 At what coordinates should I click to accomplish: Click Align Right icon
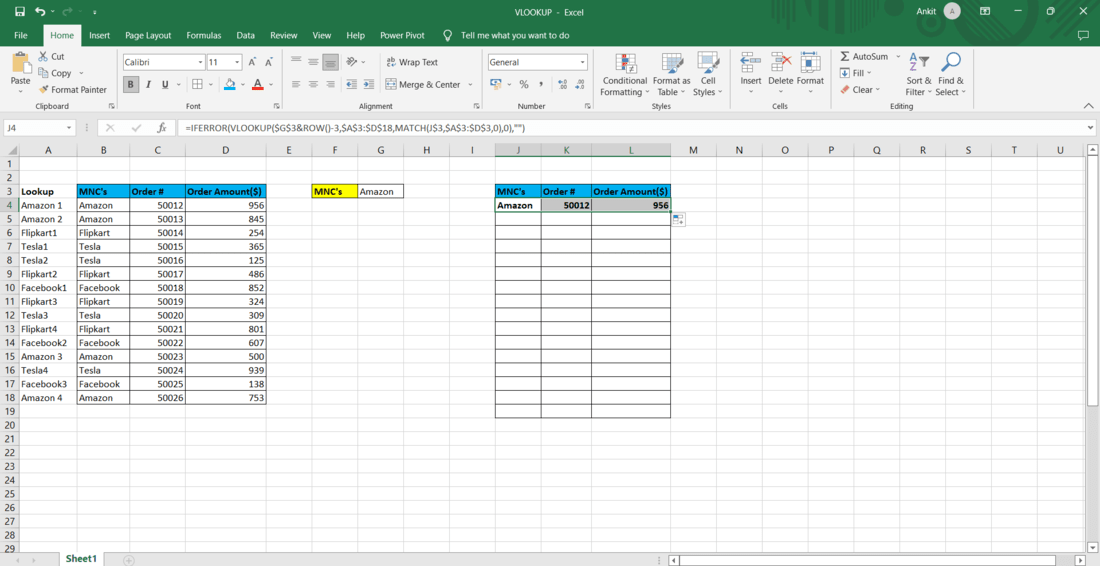(x=330, y=84)
